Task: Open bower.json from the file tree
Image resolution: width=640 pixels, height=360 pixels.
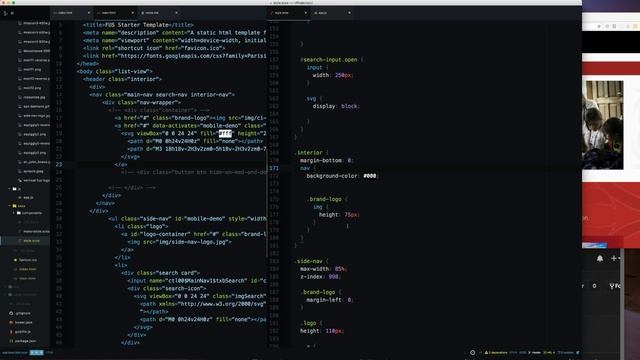Action: click(x=24, y=322)
